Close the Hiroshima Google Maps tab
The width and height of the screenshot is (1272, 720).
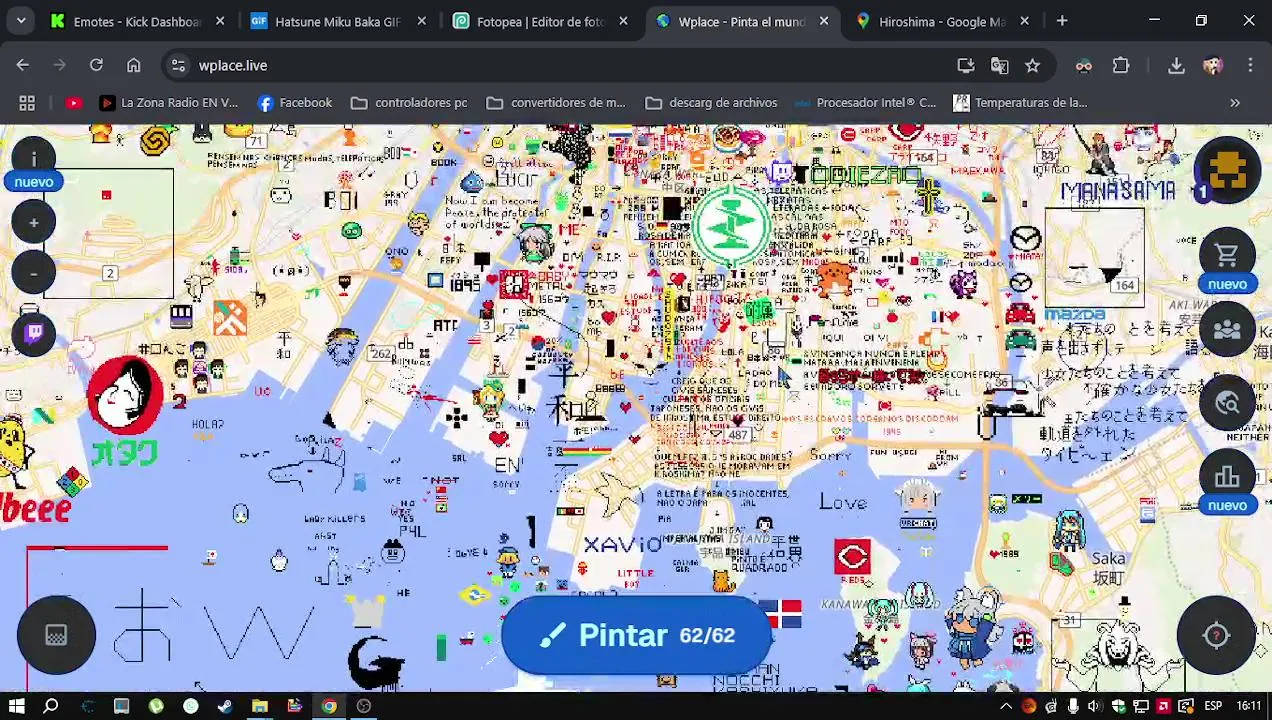click(1024, 21)
